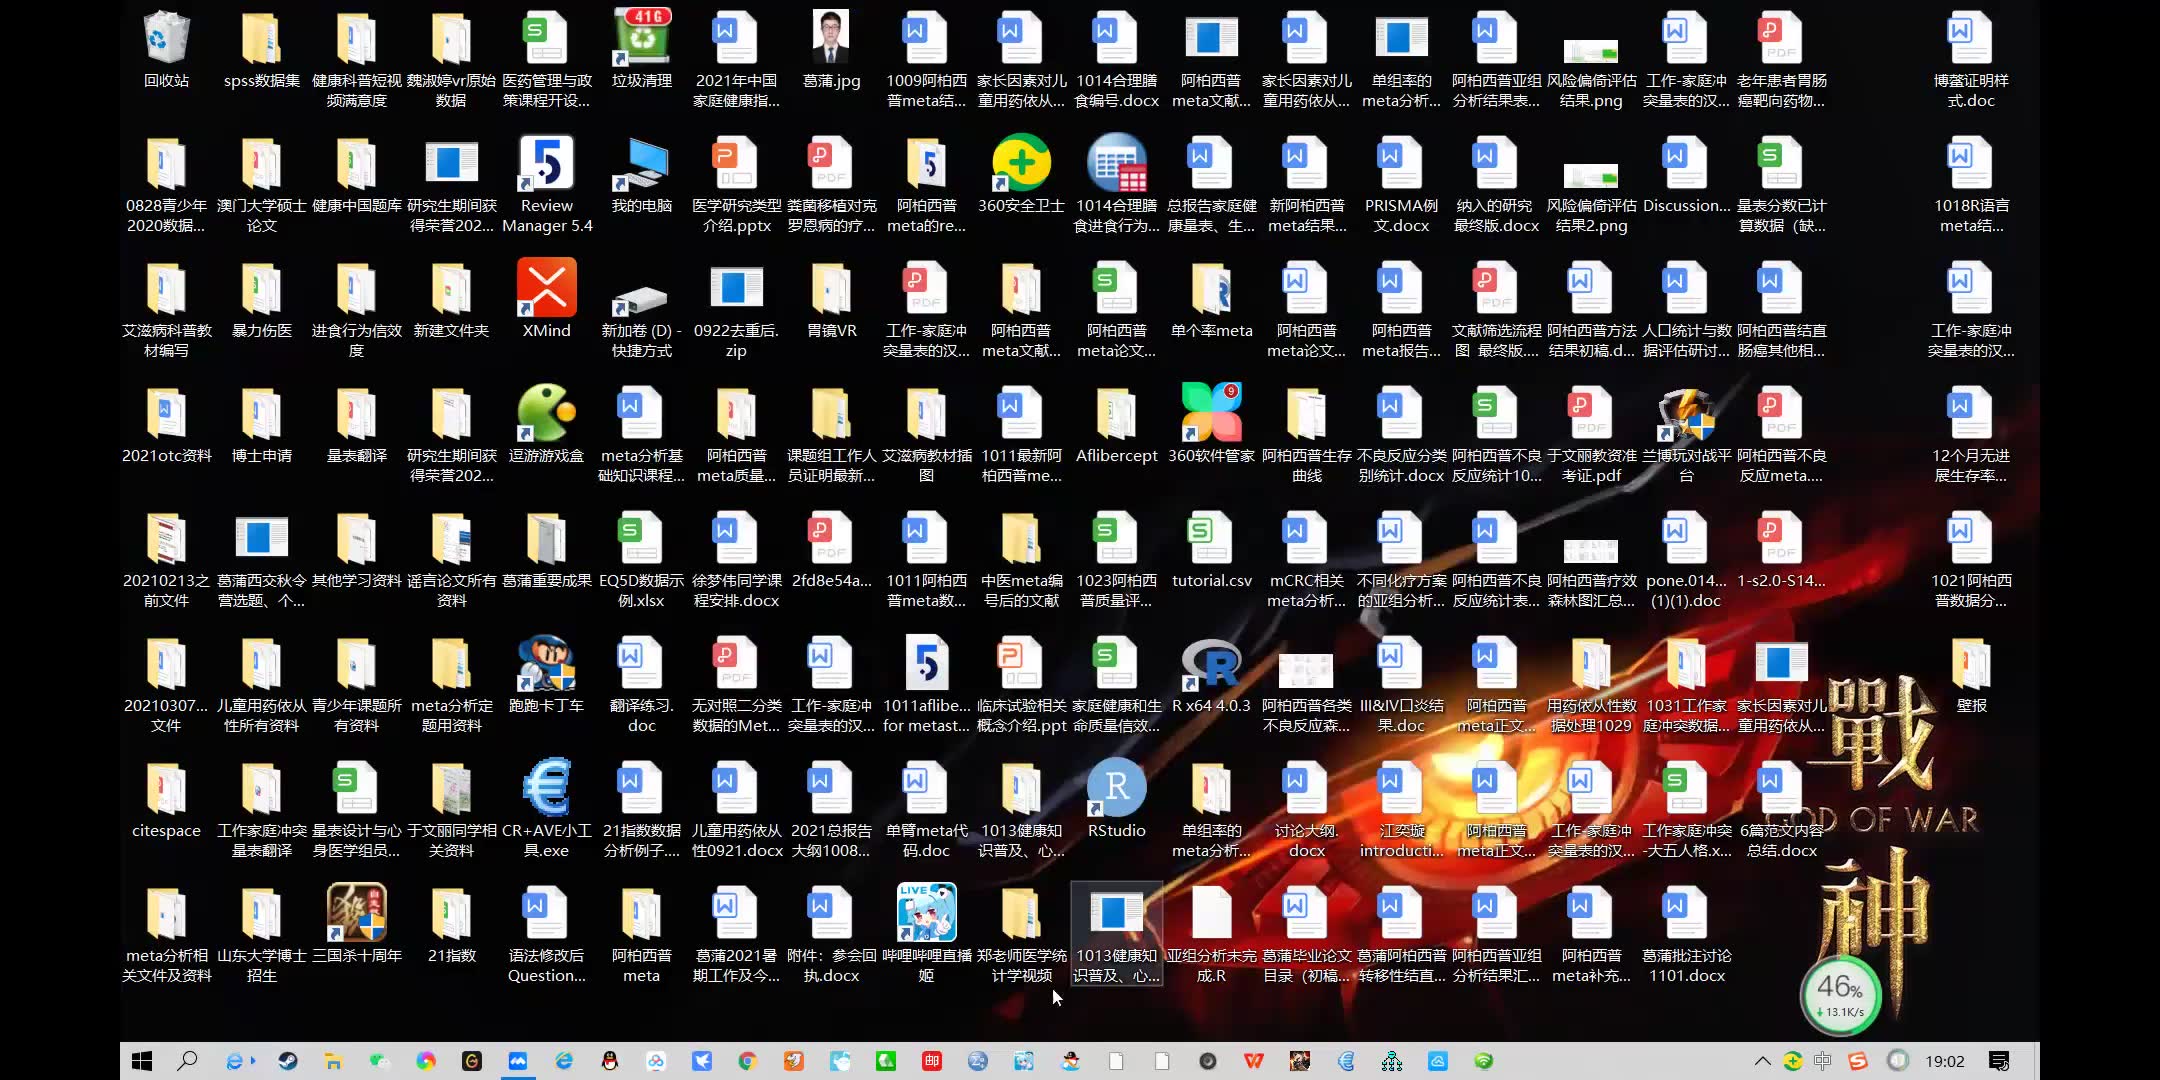Viewport: 2160px width, 1080px height.
Task: Open the 胃镜VR folder
Action: (x=831, y=300)
